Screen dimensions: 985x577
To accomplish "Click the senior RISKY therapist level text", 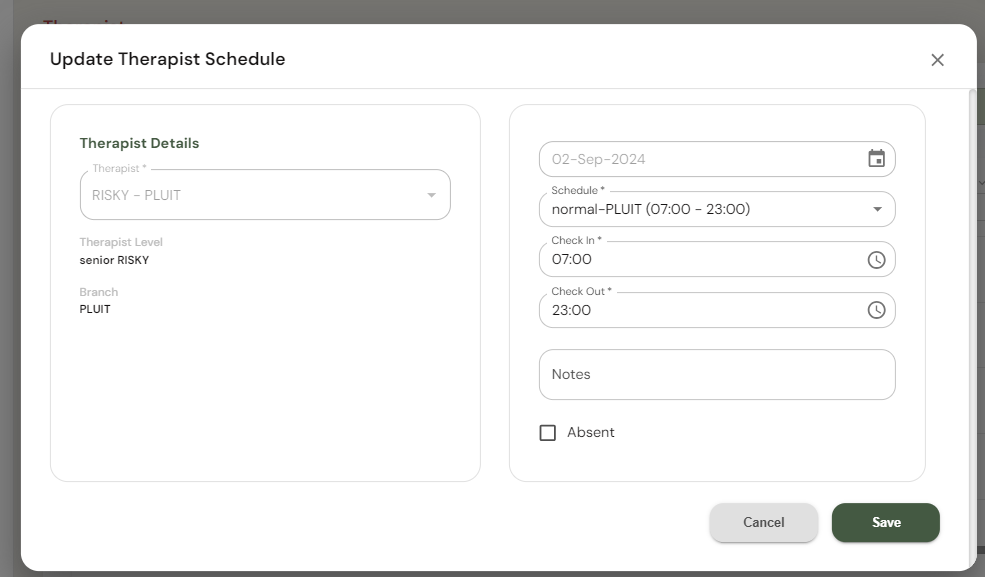I will click(x=114, y=260).
